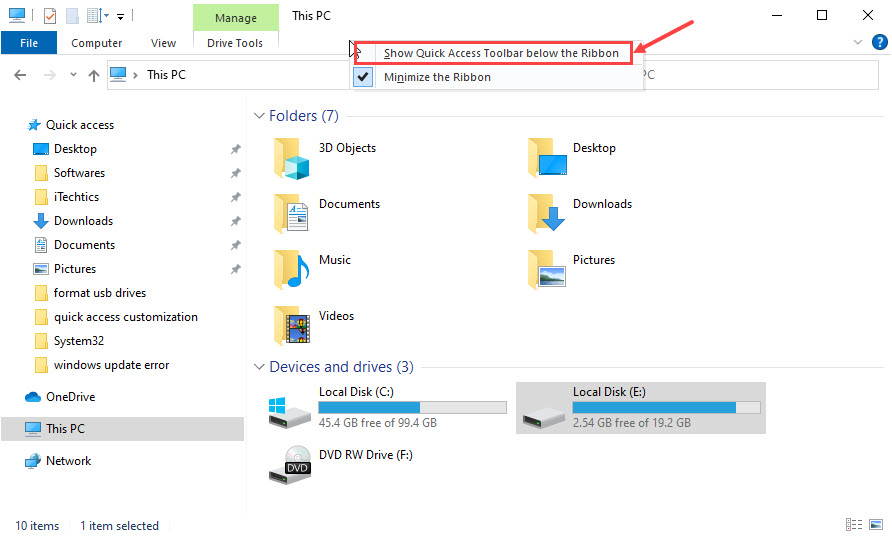Open Downloads in the navigation pane
Image resolution: width=892 pixels, height=538 pixels.
pyautogui.click(x=83, y=221)
